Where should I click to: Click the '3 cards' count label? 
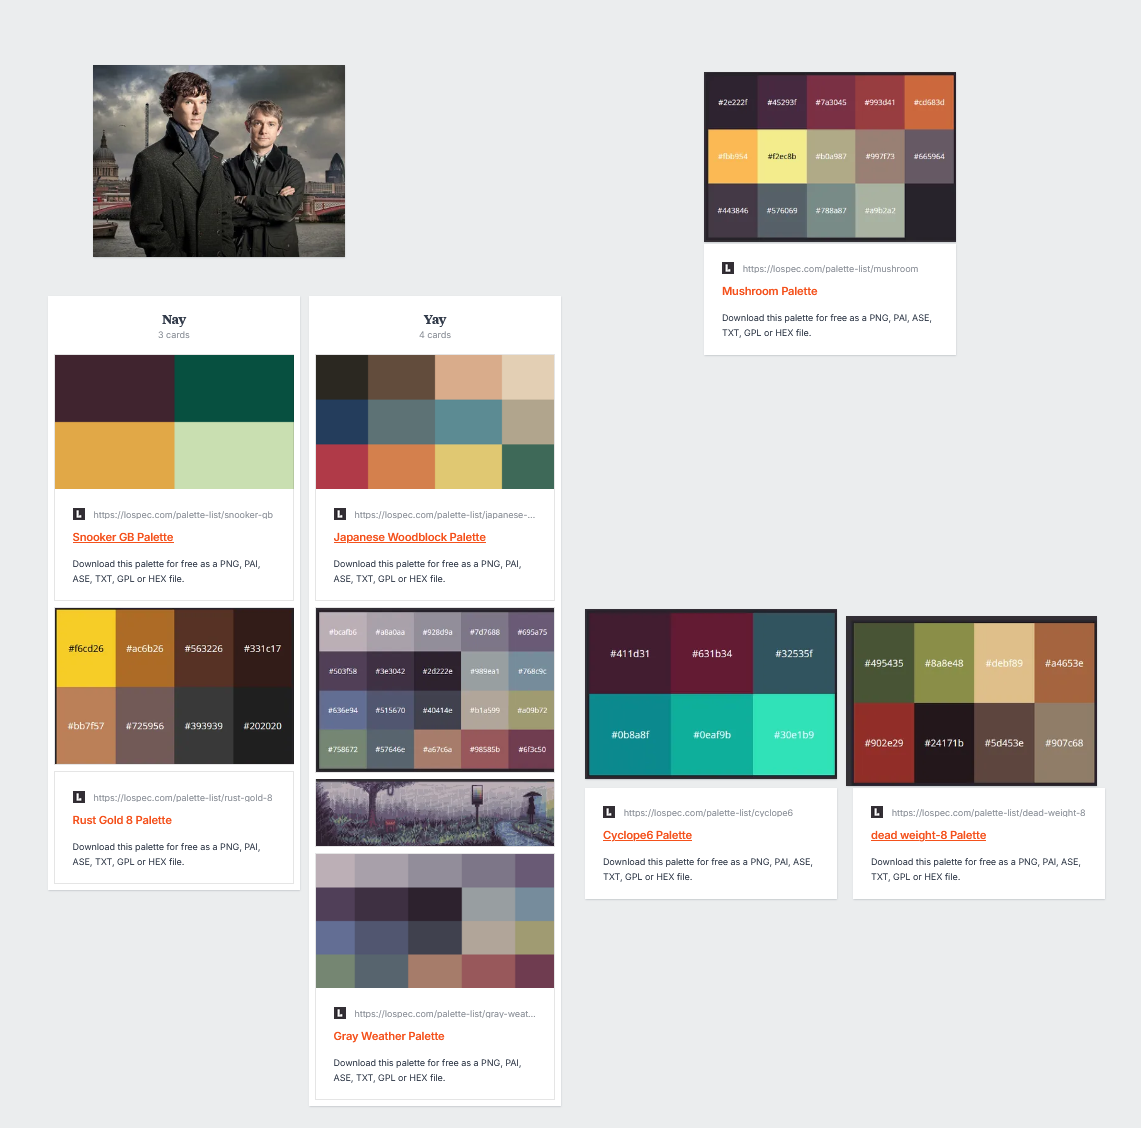tap(174, 335)
